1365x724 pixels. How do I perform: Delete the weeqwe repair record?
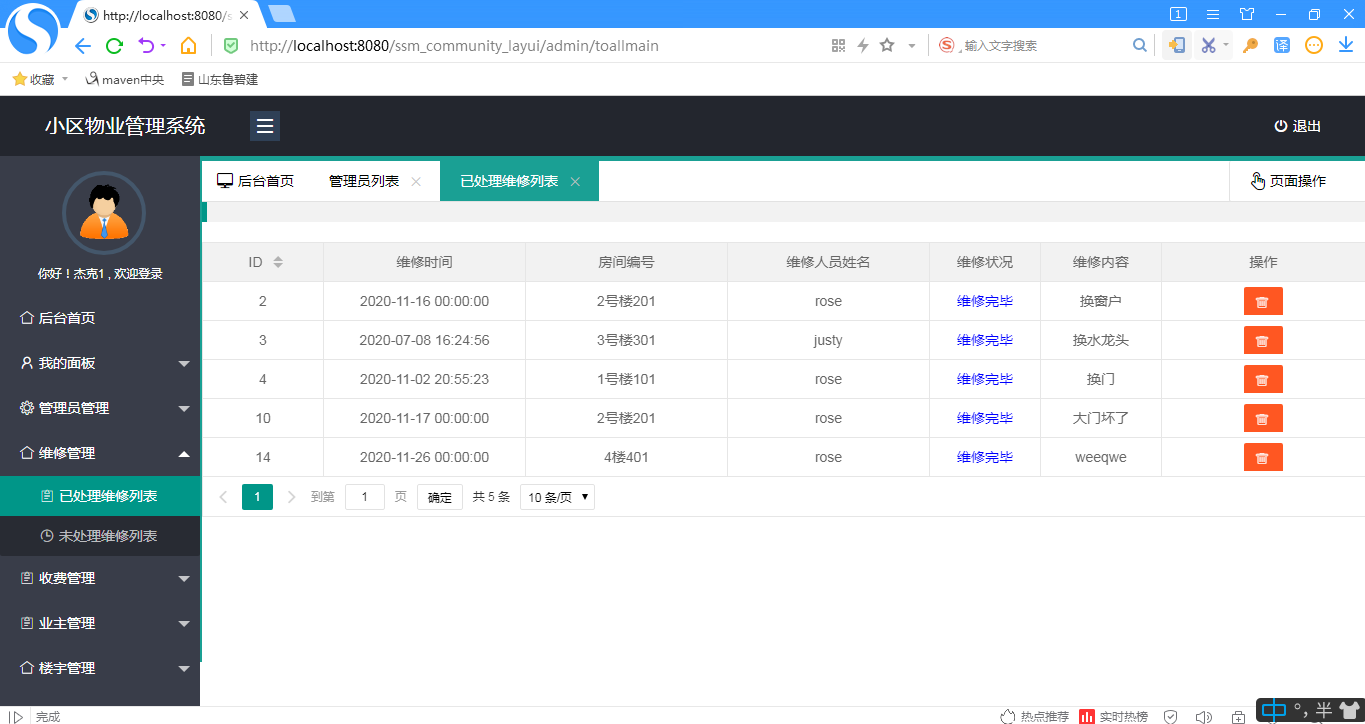point(1263,457)
